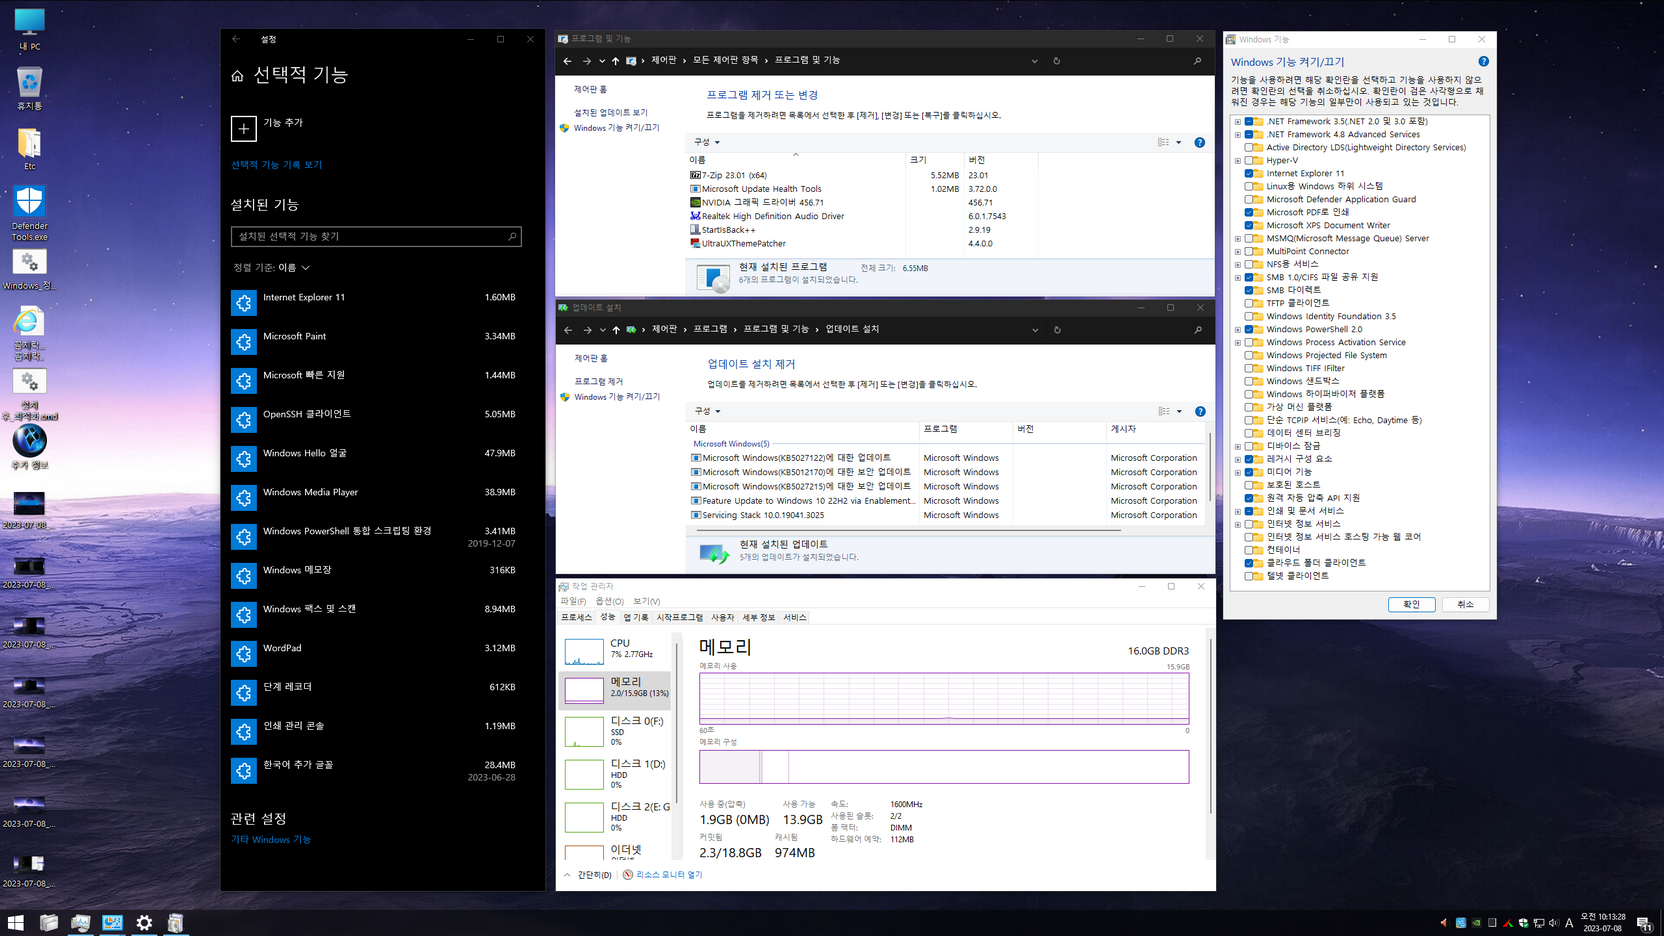1664x936 pixels.
Task: Click the search magnifier in 설치된 선택적 기능 찾기 box
Action: 512,237
